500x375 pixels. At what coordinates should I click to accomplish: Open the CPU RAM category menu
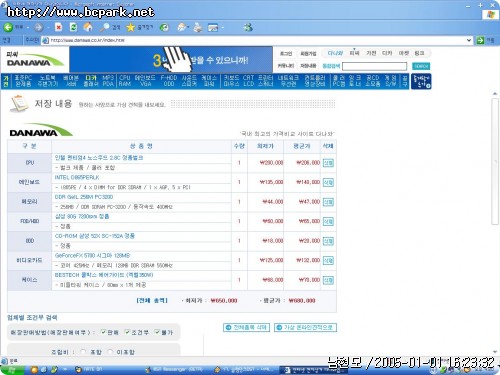click(125, 81)
